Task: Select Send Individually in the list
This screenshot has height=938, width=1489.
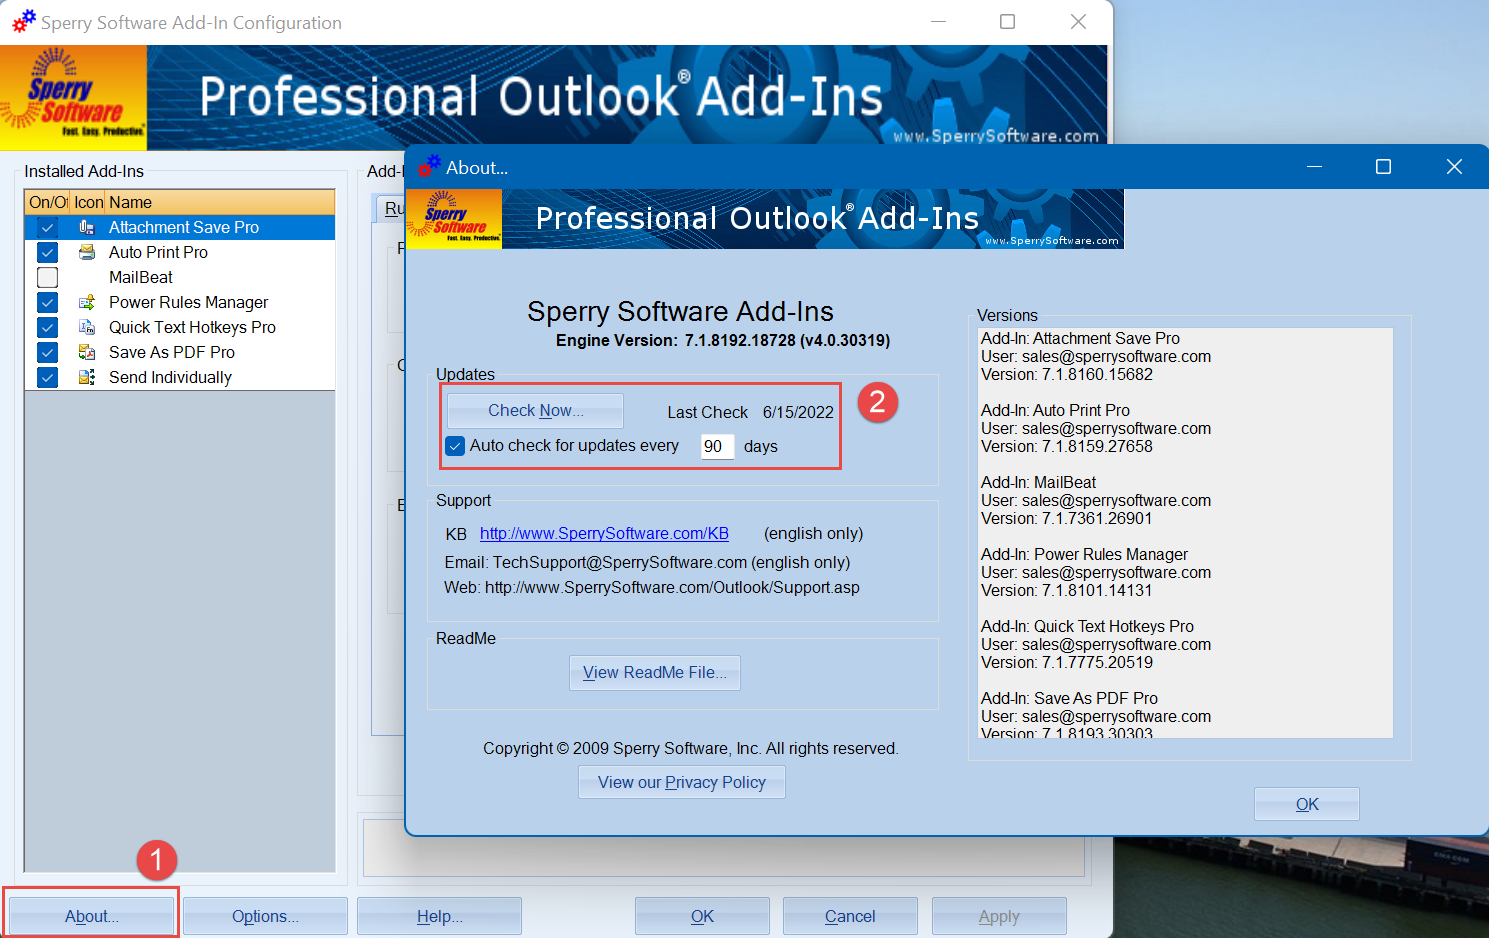Action: (180, 377)
